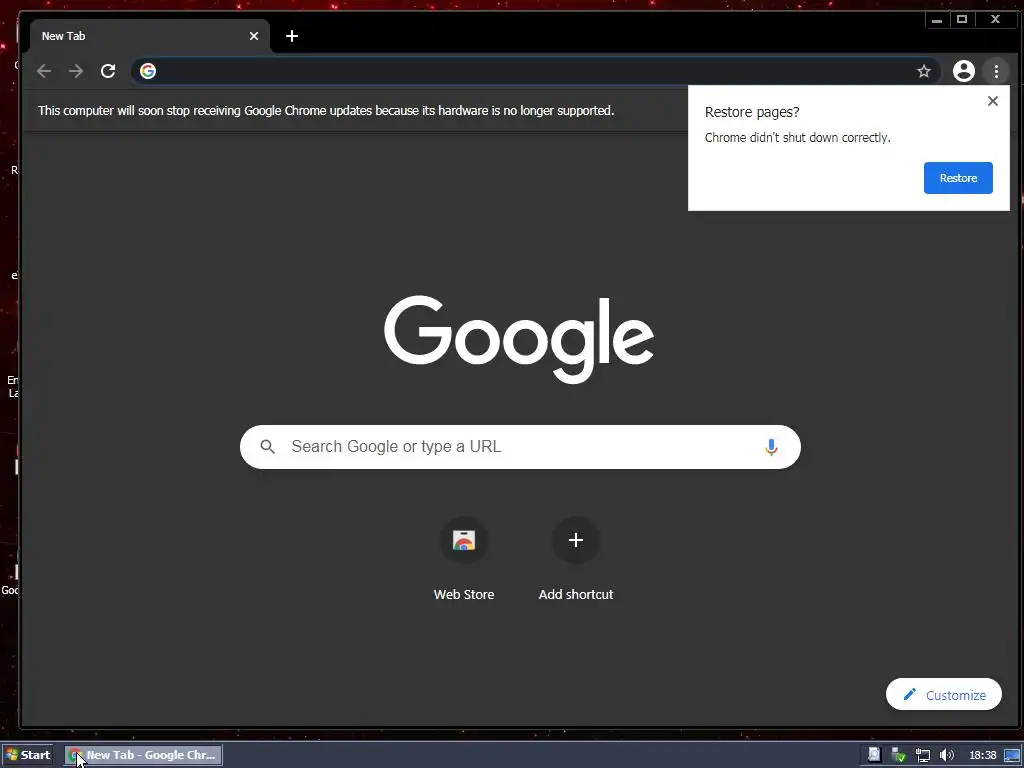The image size is (1024, 768).
Task: Click the Add shortcut plus tile
Action: tap(575, 540)
